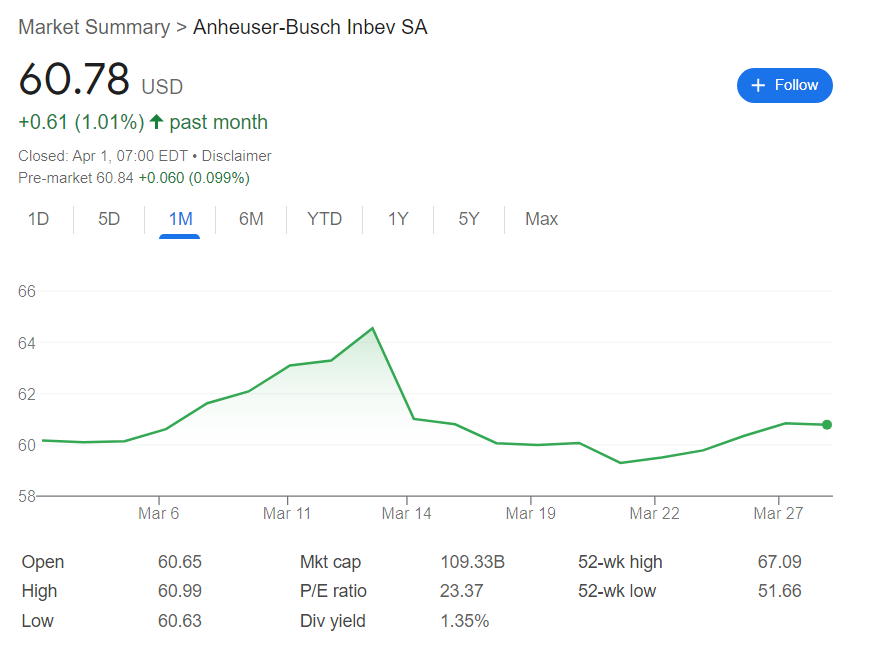Click the green endpoint dot on the chart
The width and height of the screenshot is (881, 651).
point(826,425)
